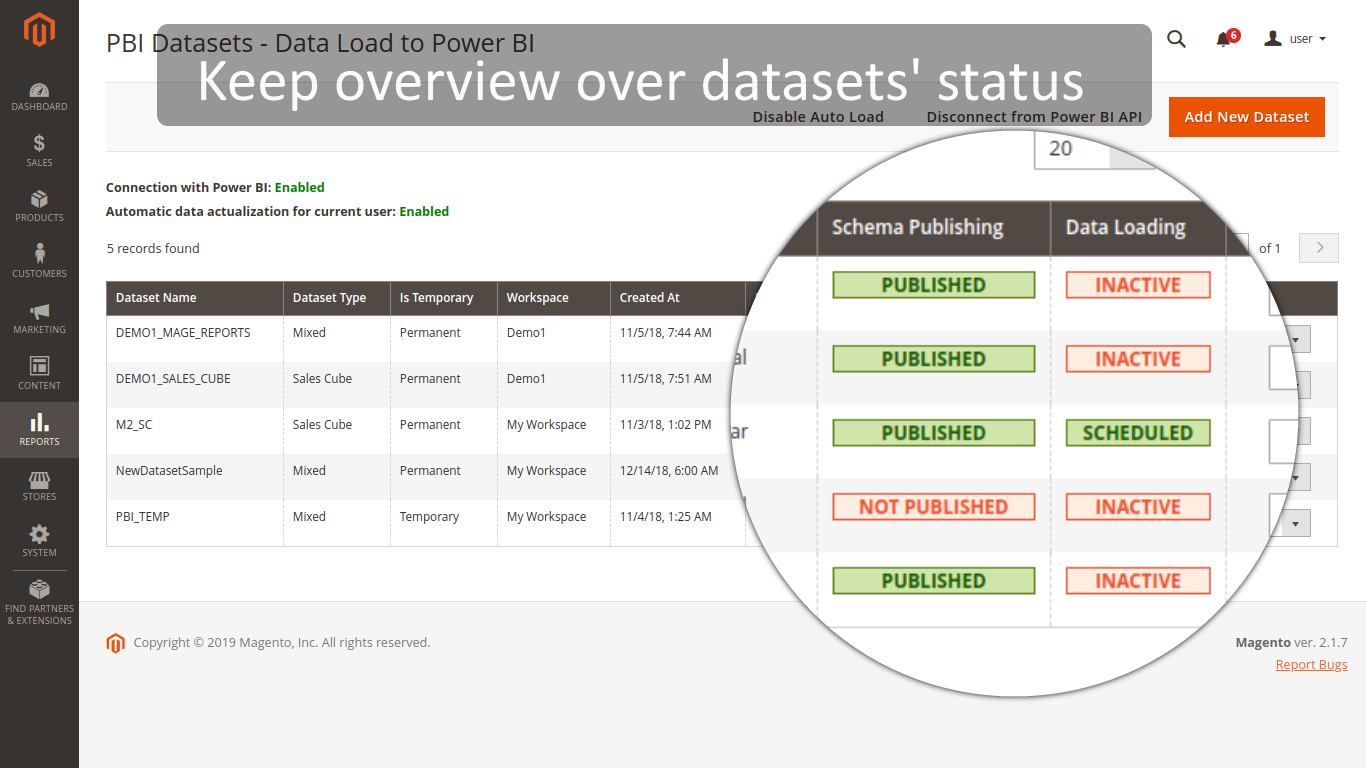Image resolution: width=1366 pixels, height=768 pixels.
Task: Open the Marketing section
Action: tap(39, 317)
